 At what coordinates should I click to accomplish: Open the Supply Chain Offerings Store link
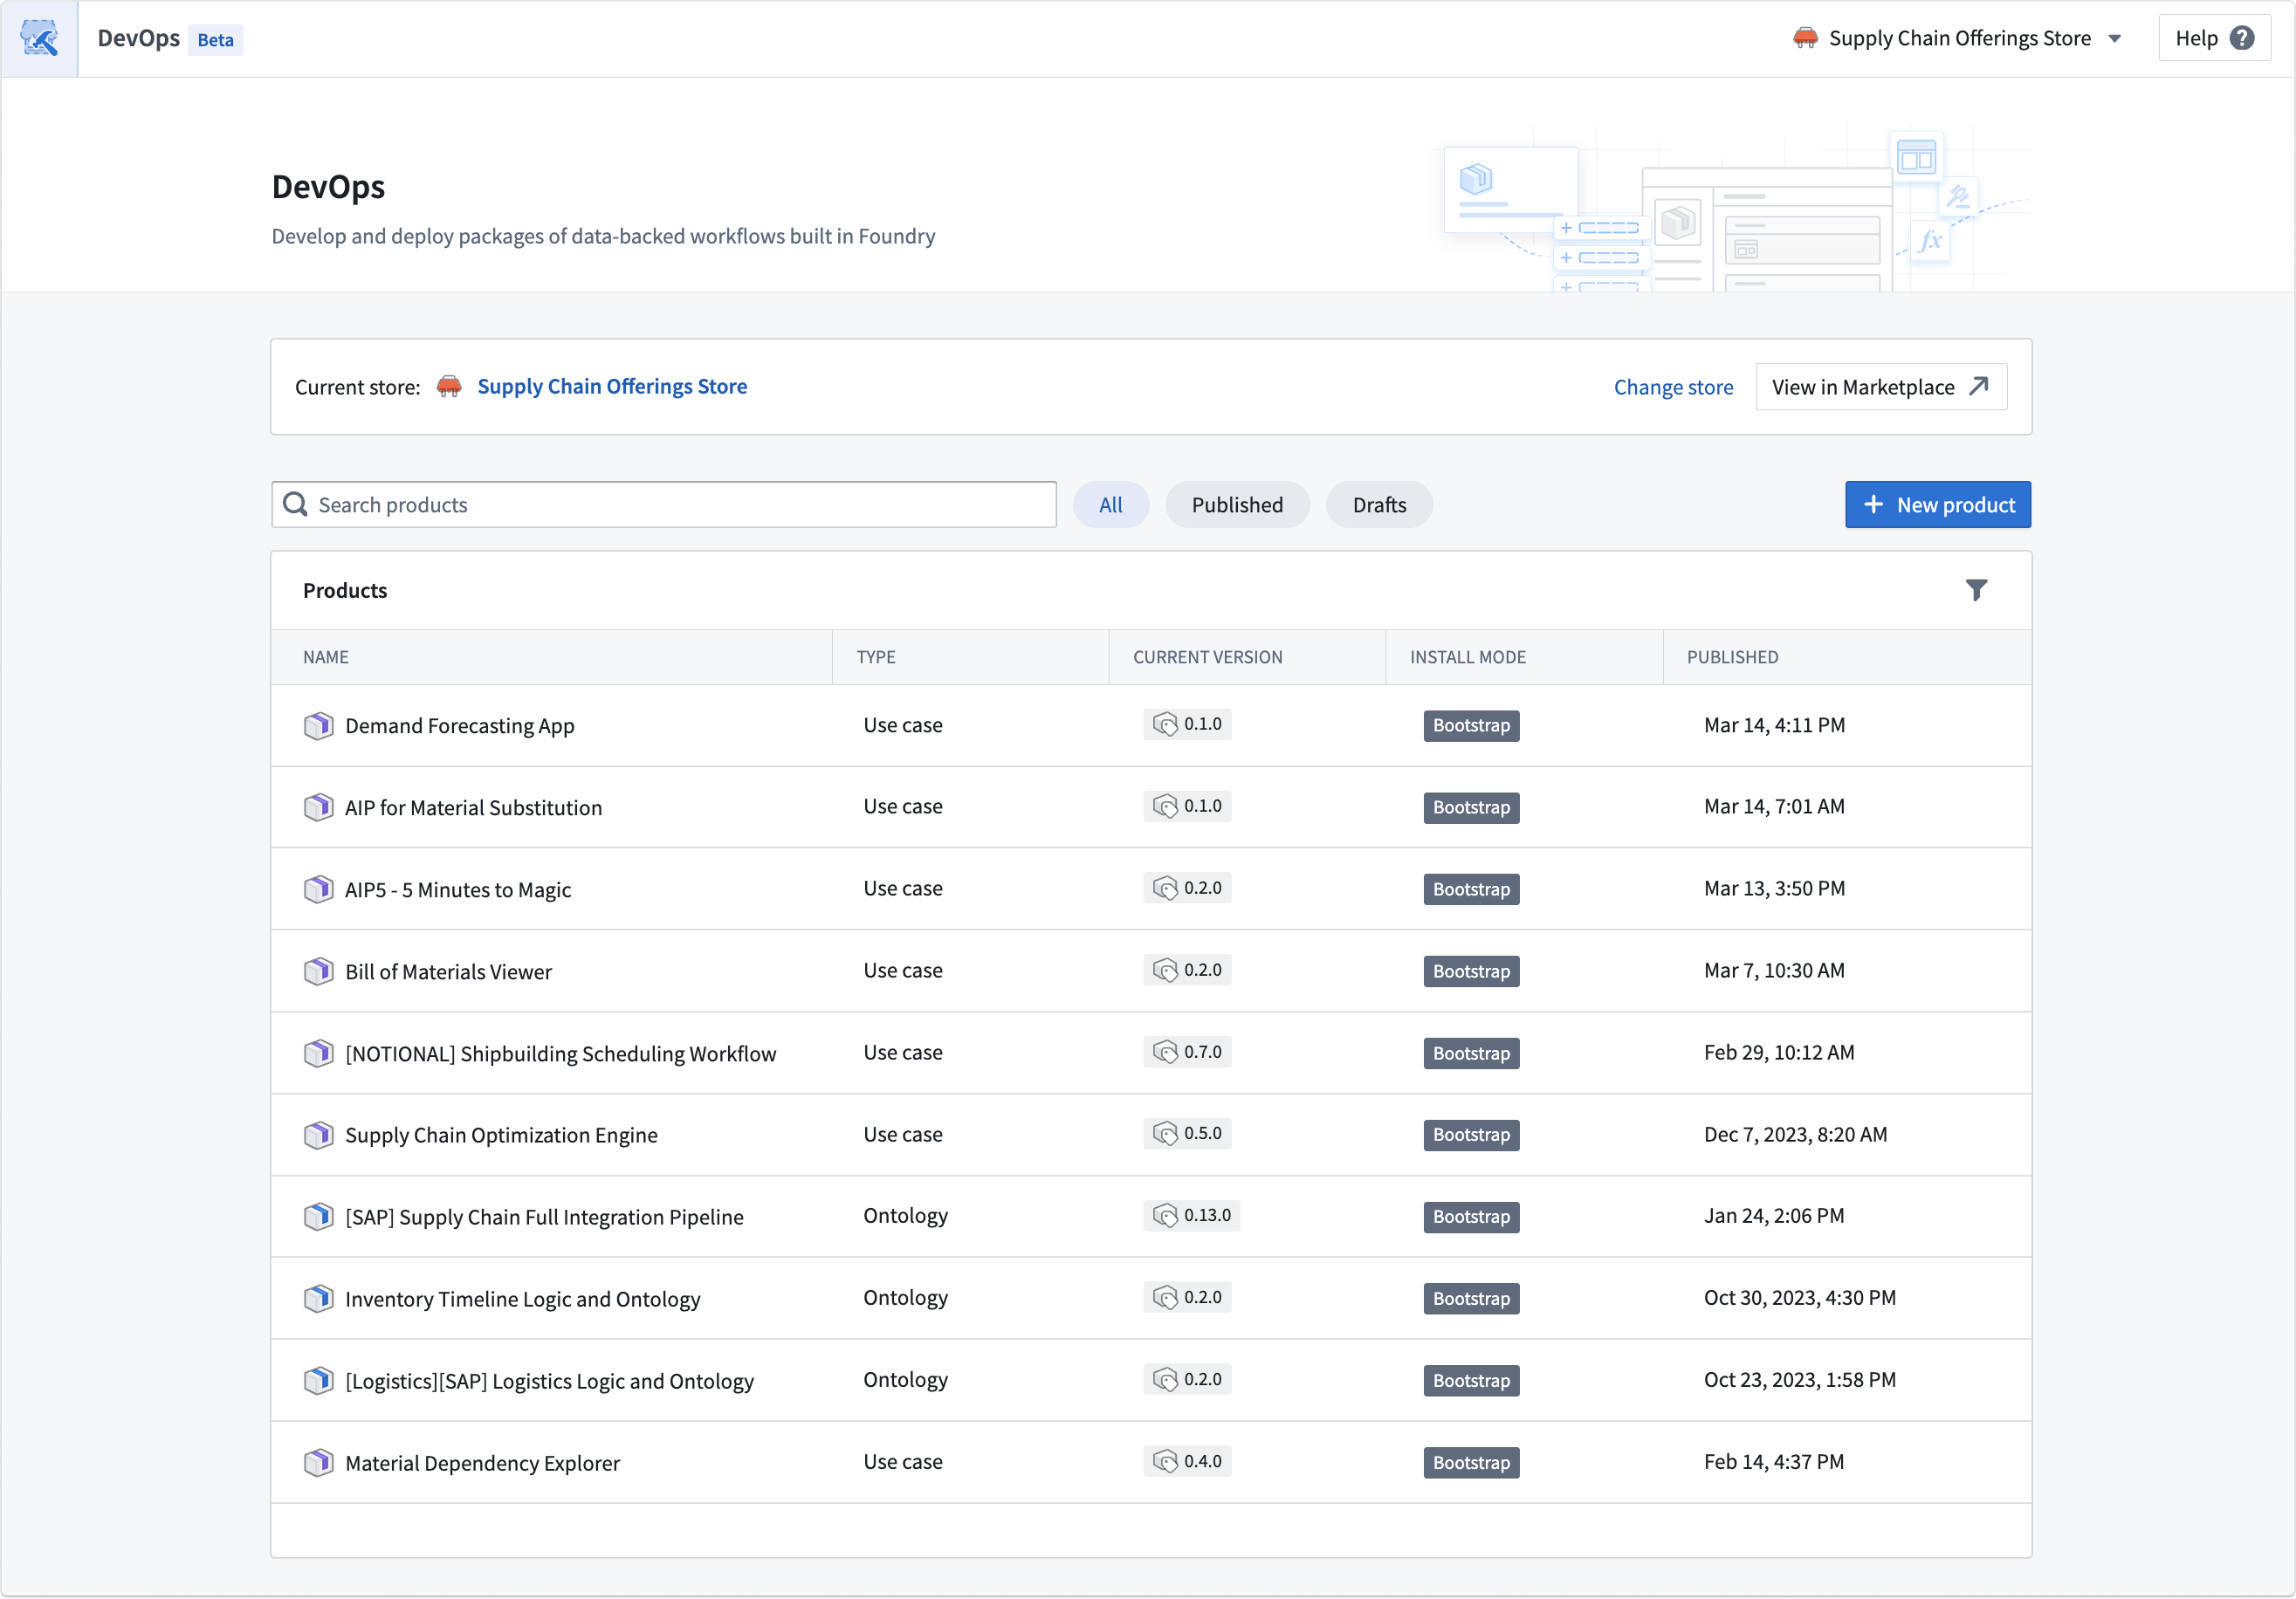coord(612,387)
